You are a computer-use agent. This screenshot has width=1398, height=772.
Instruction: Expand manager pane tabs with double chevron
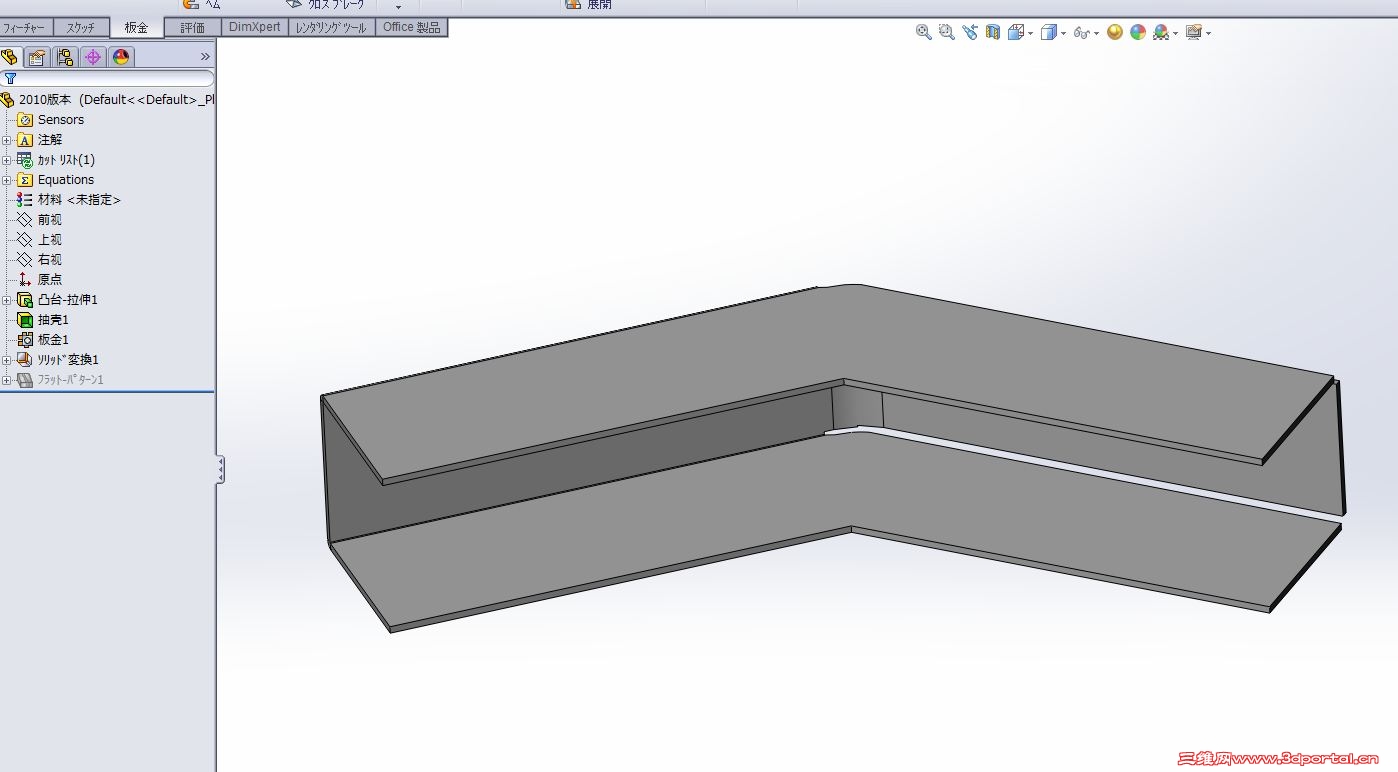click(205, 57)
